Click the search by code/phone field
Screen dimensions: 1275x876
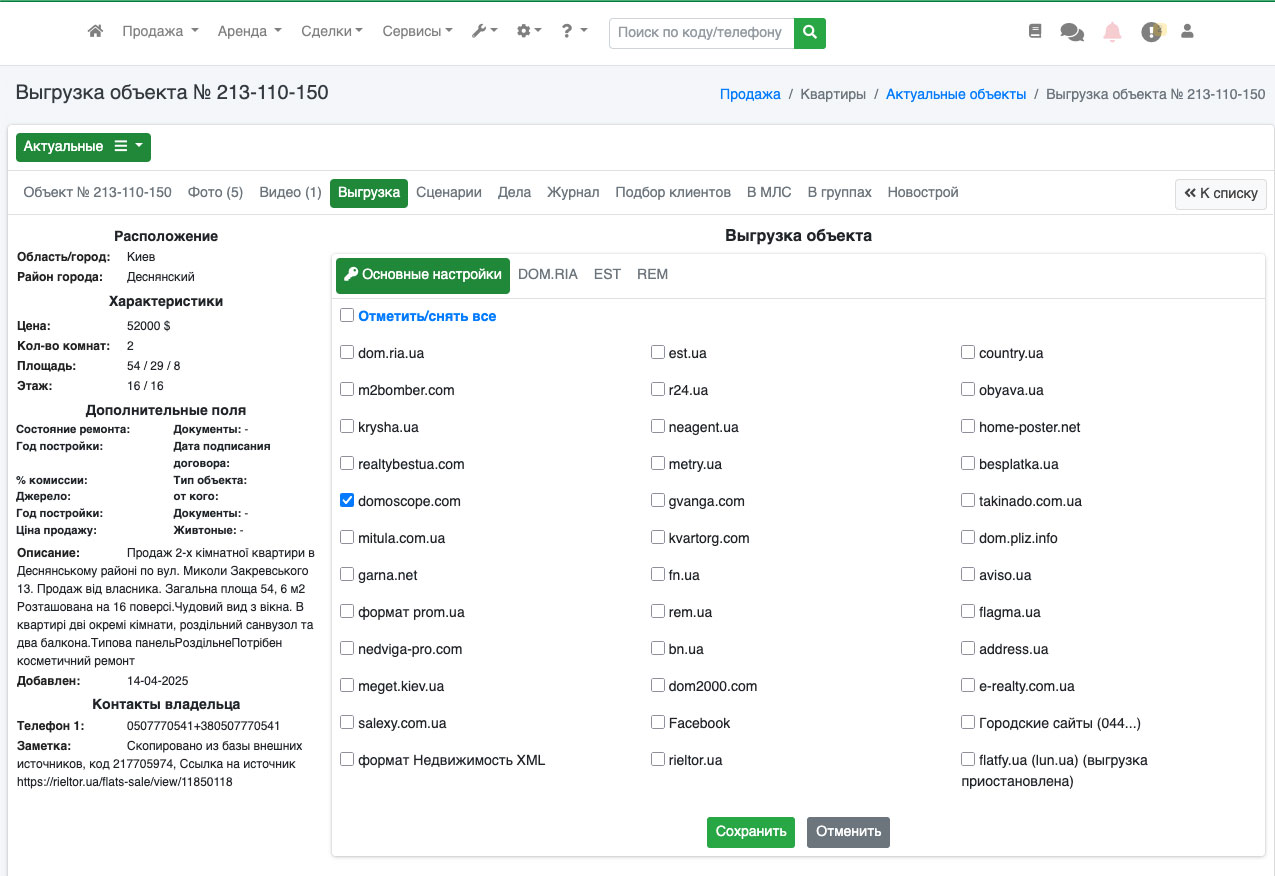(701, 32)
